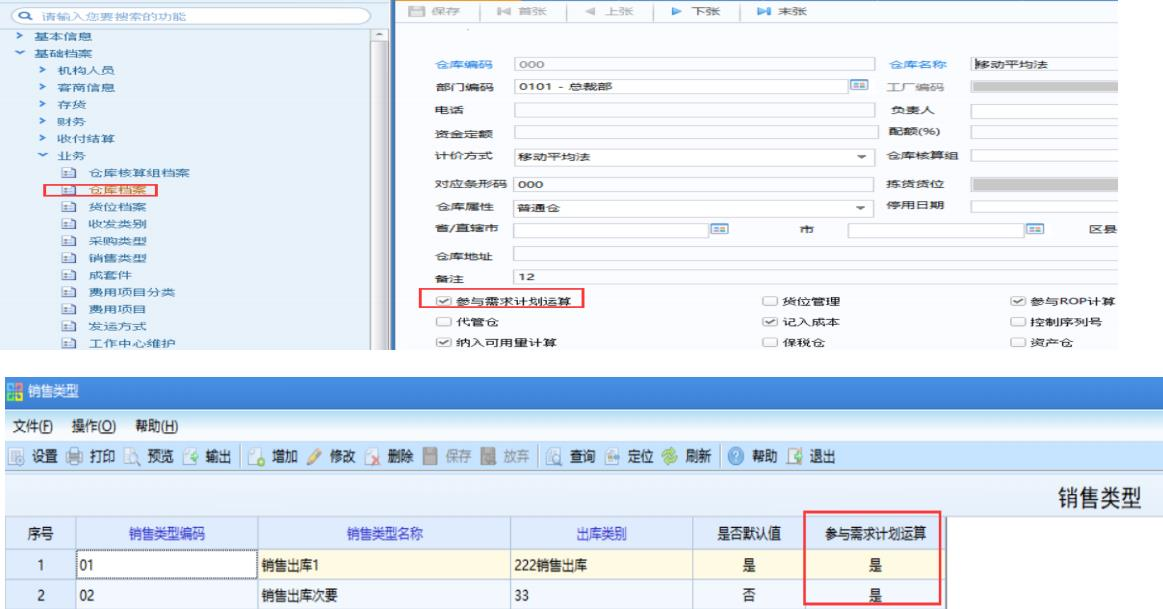This screenshot has width=1163, height=609.
Task: Open the 计价方式 dropdown
Action: click(x=861, y=158)
